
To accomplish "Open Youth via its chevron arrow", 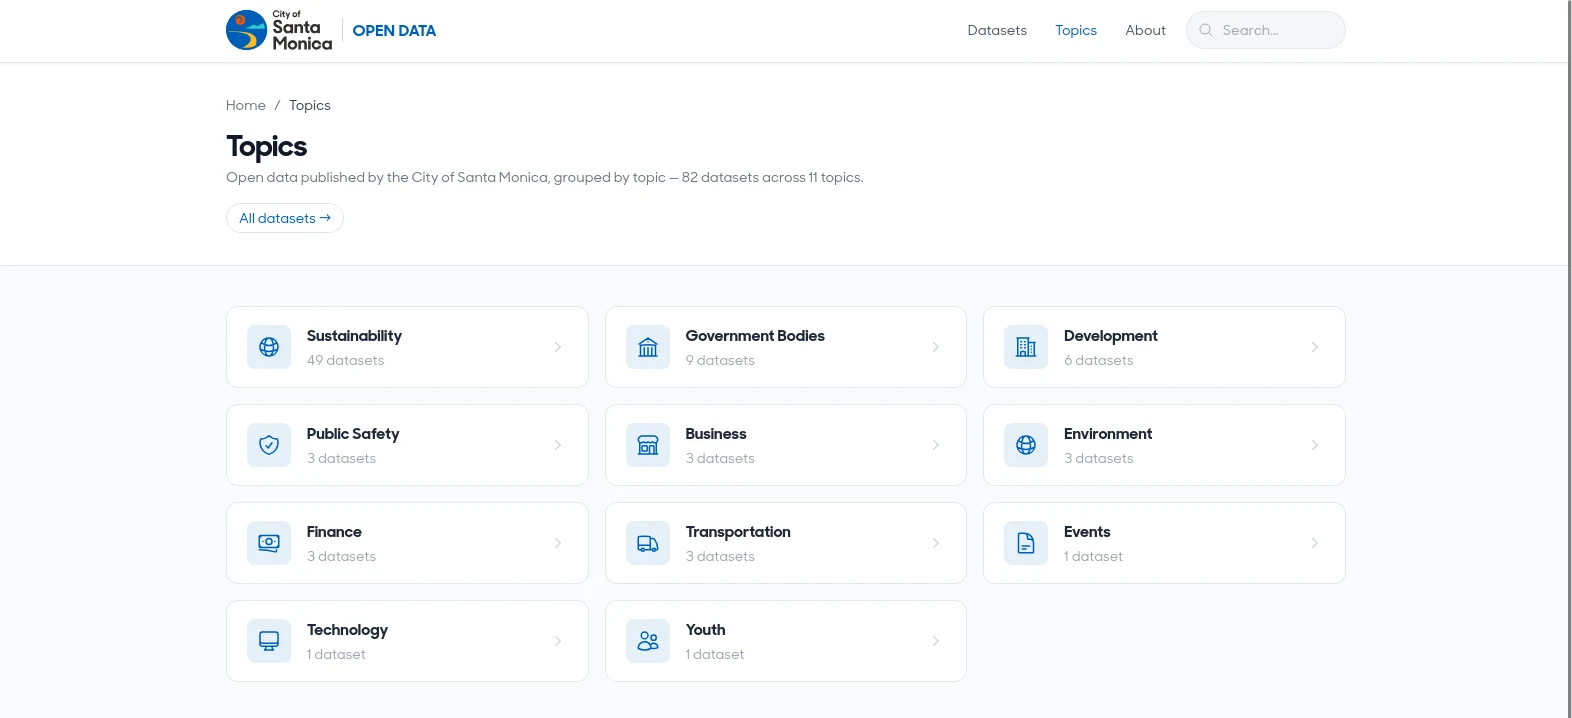I will [x=936, y=641].
